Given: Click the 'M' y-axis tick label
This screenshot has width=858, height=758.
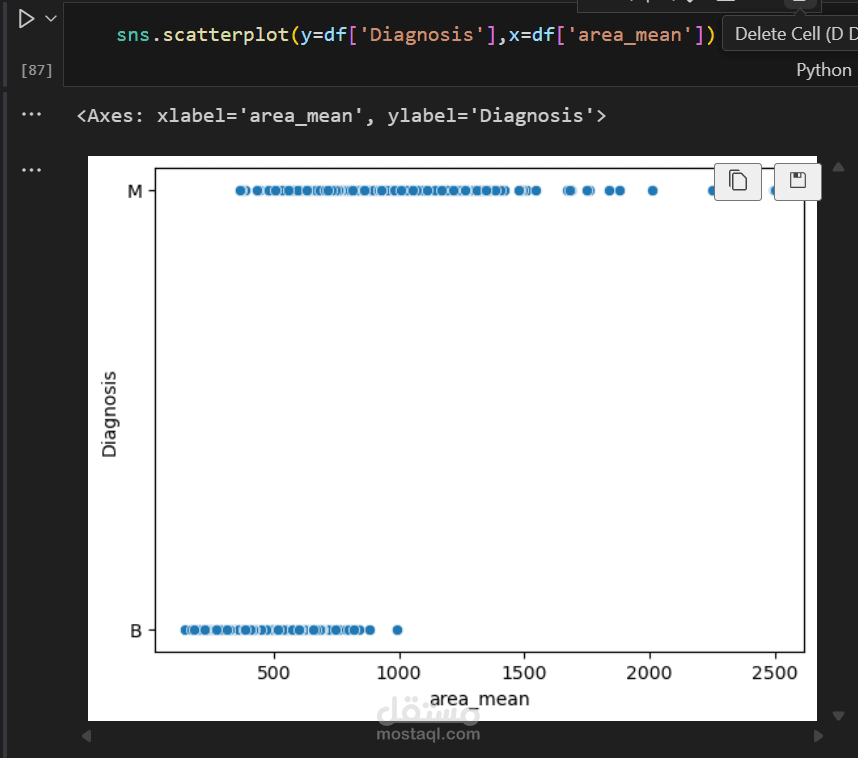Looking at the screenshot, I should 135,192.
